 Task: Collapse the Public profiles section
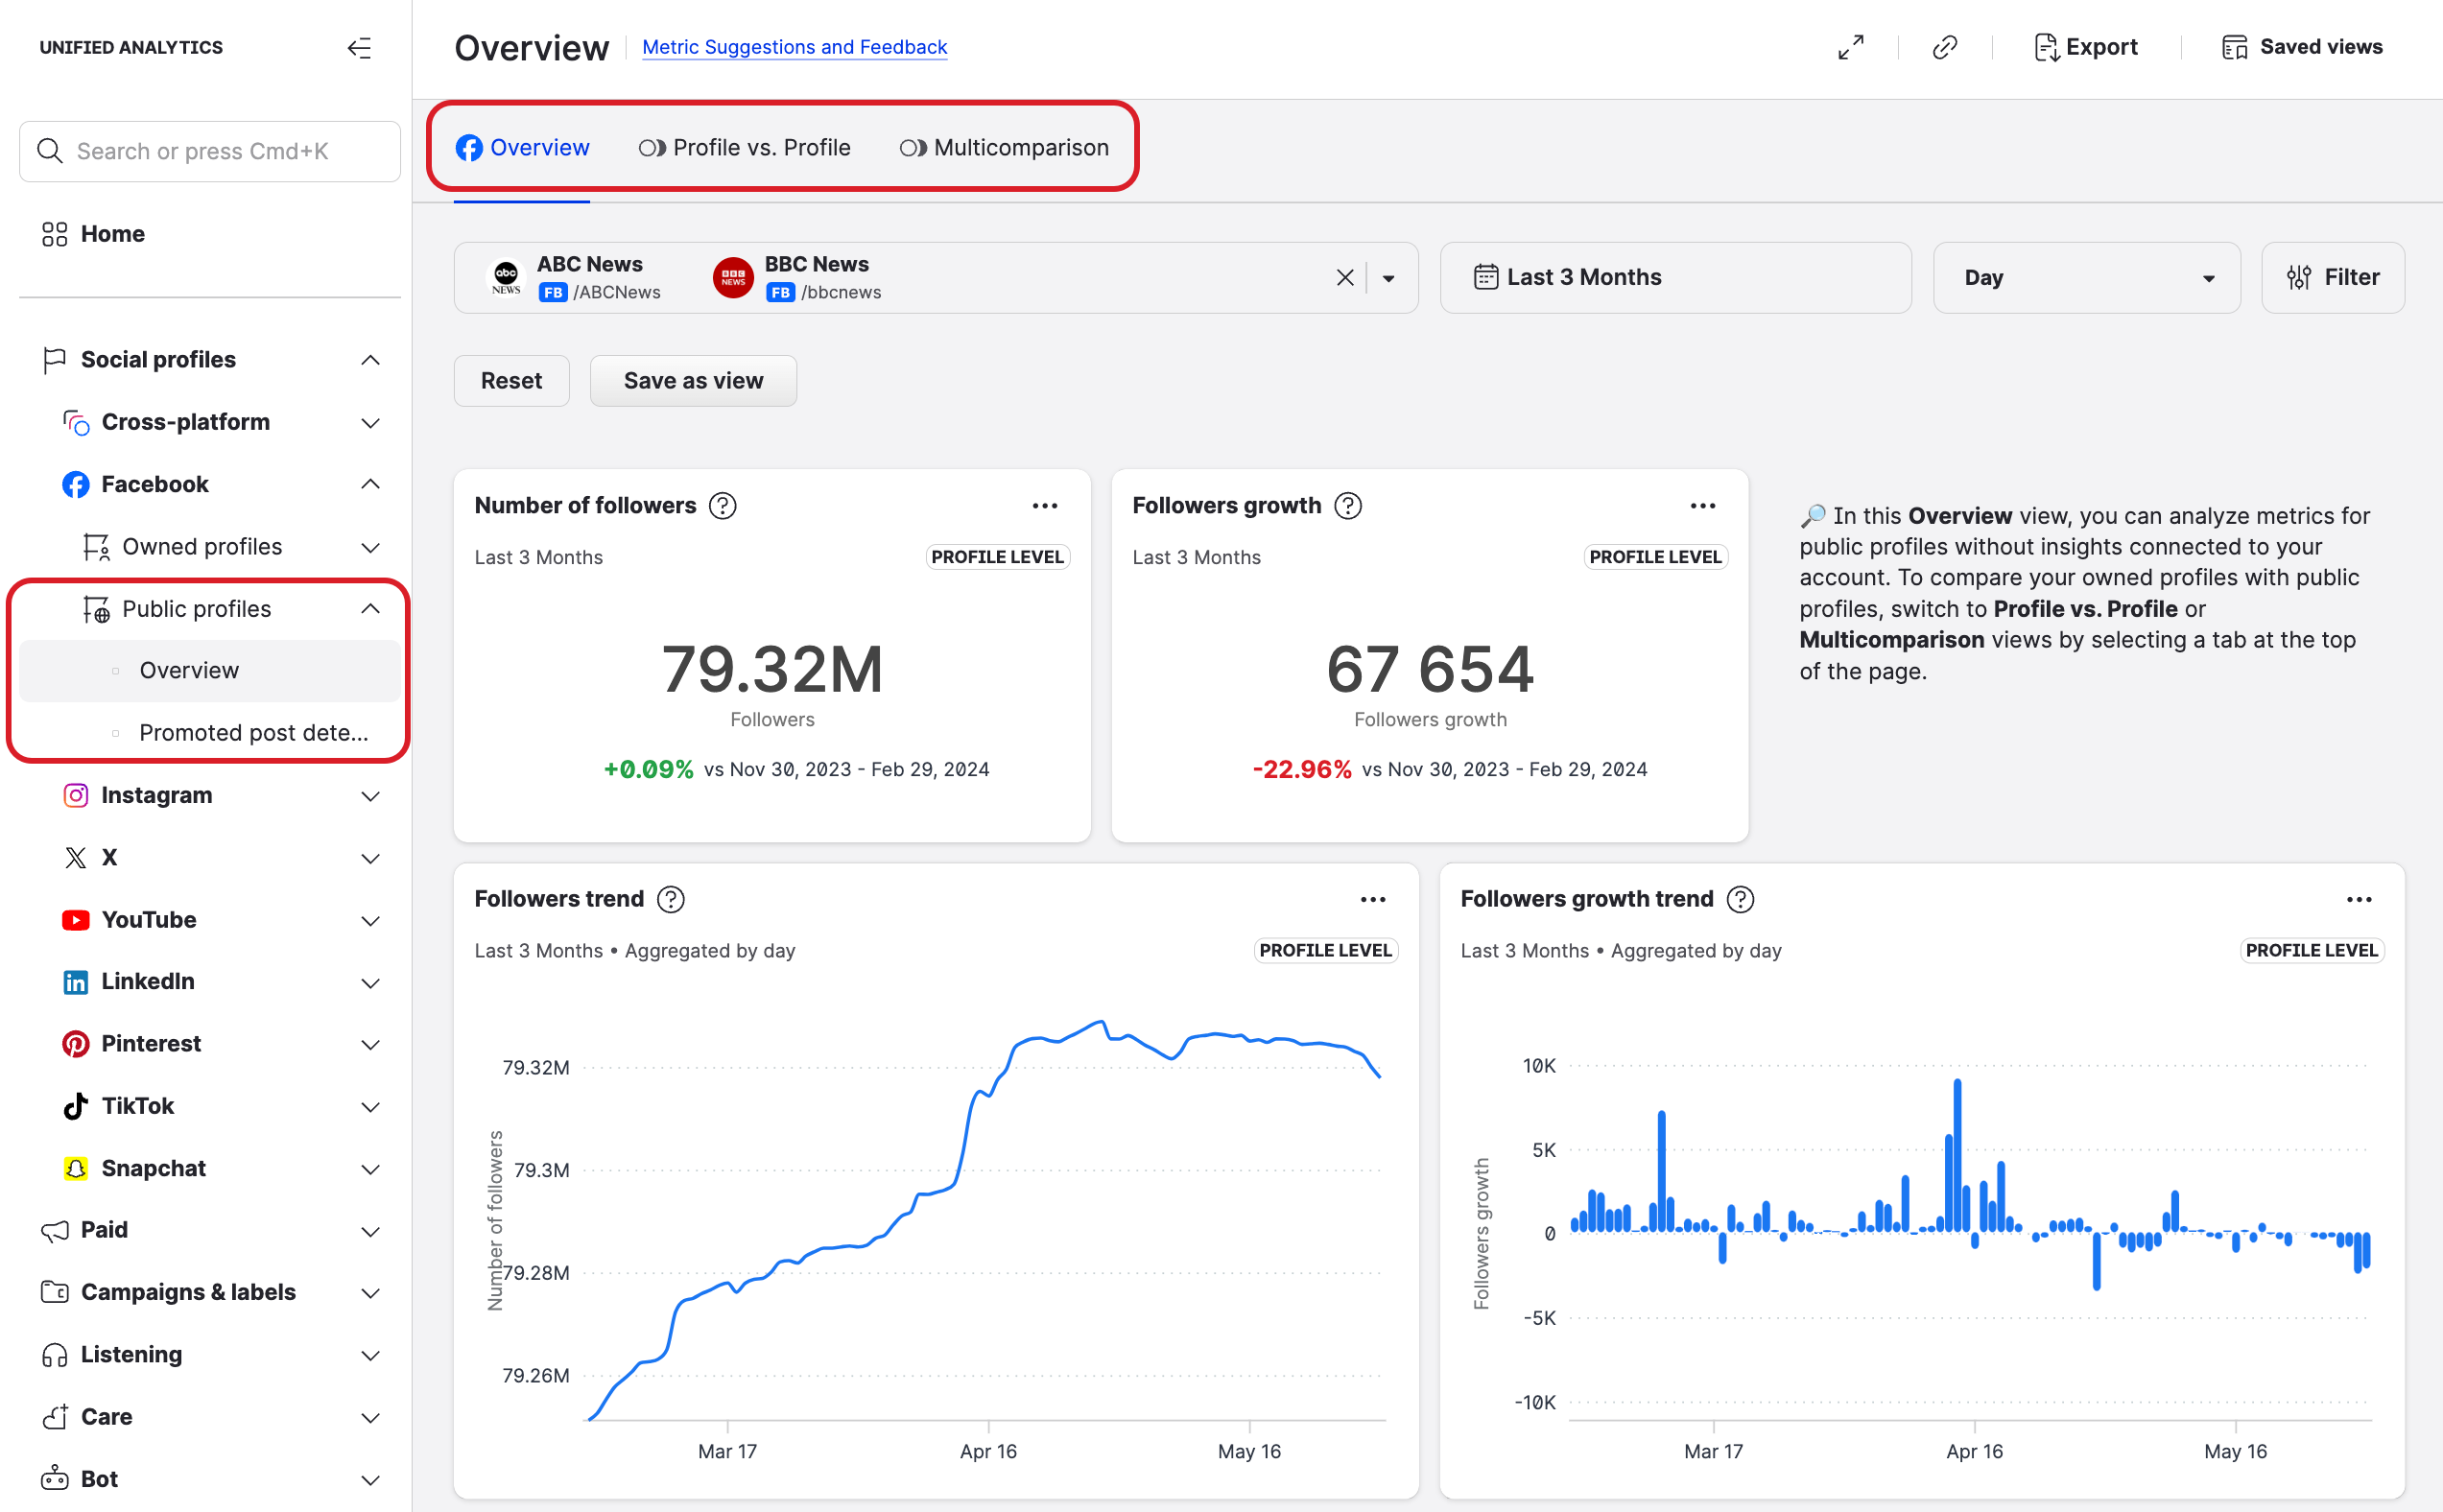pyautogui.click(x=370, y=608)
